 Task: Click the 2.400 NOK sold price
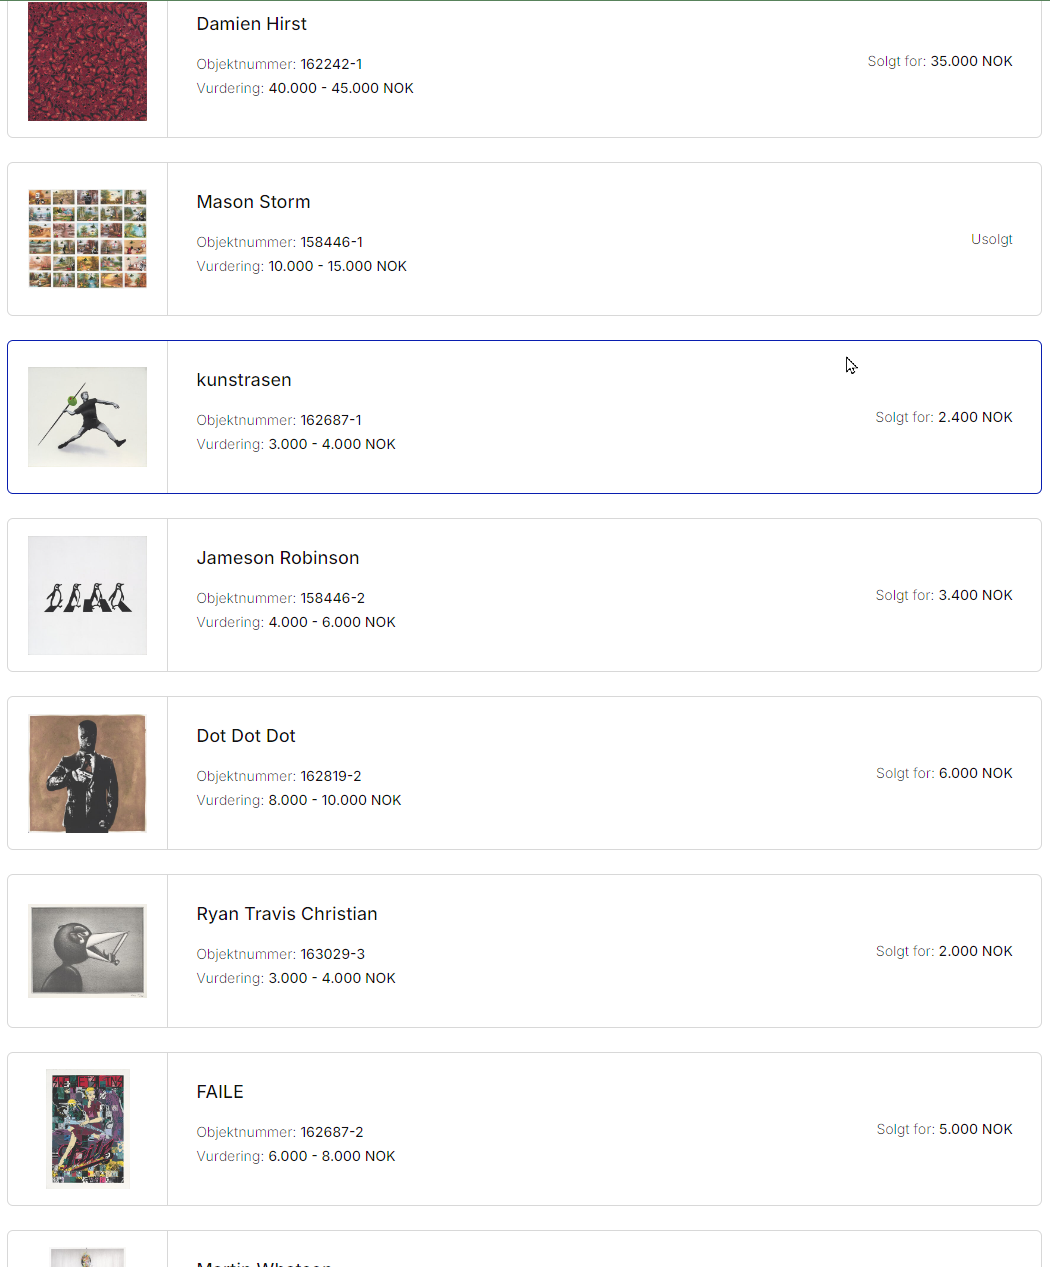[x=975, y=417]
